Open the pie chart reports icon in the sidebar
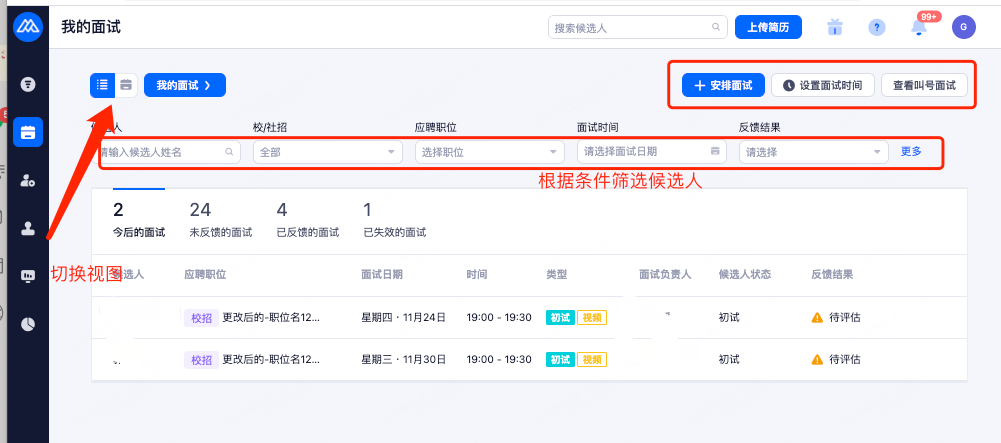 tap(28, 323)
